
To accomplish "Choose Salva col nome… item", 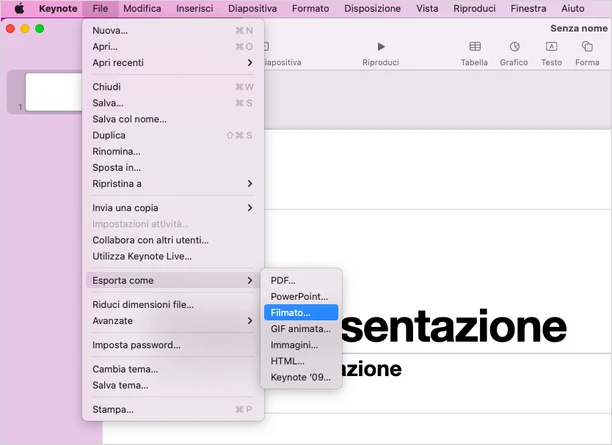I will coord(173,119).
